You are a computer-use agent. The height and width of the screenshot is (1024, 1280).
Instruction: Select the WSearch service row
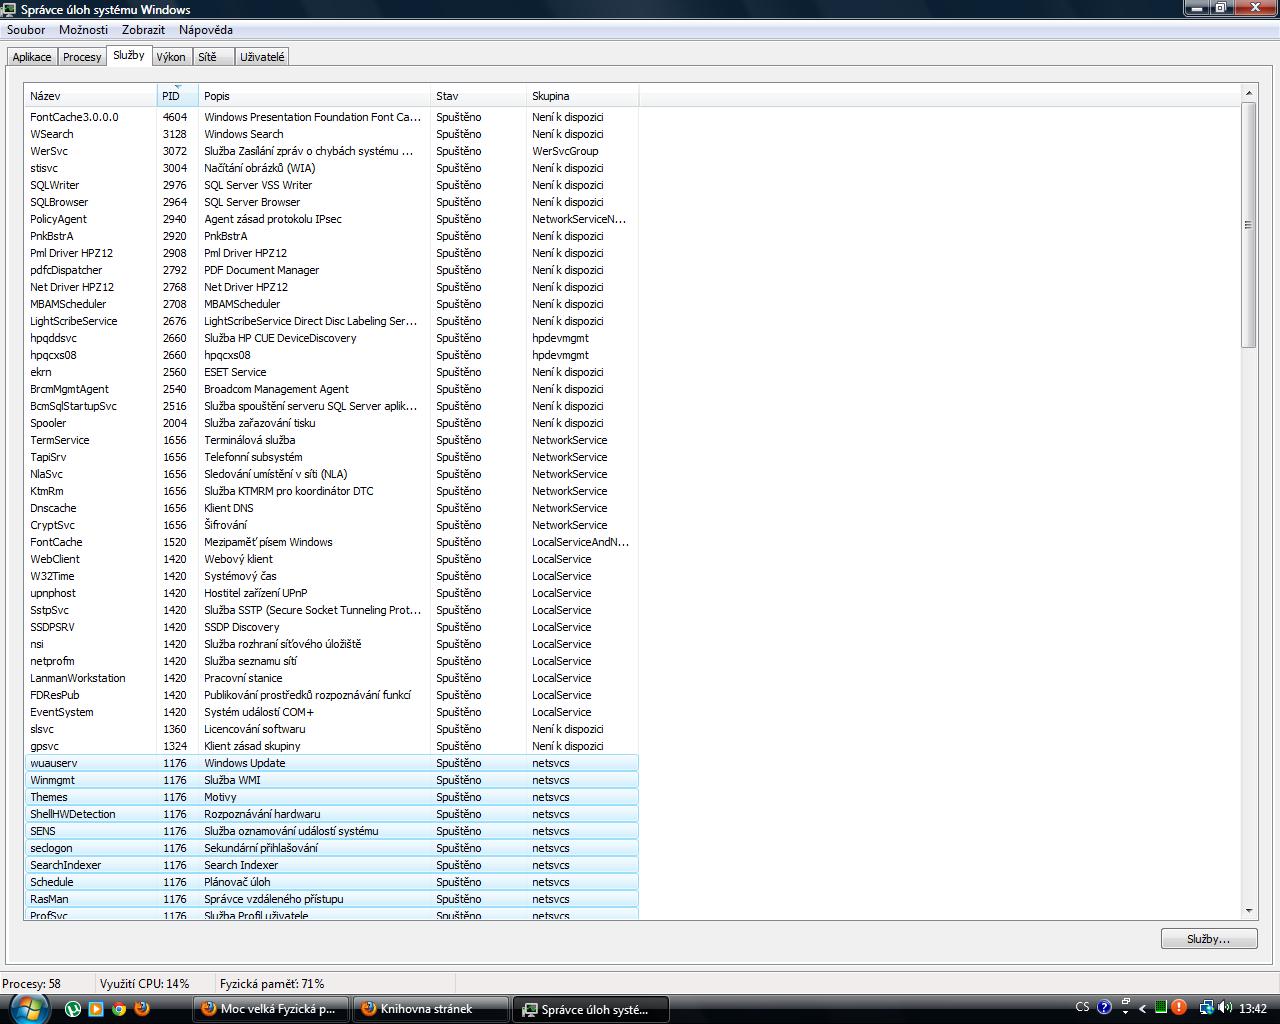point(331,134)
